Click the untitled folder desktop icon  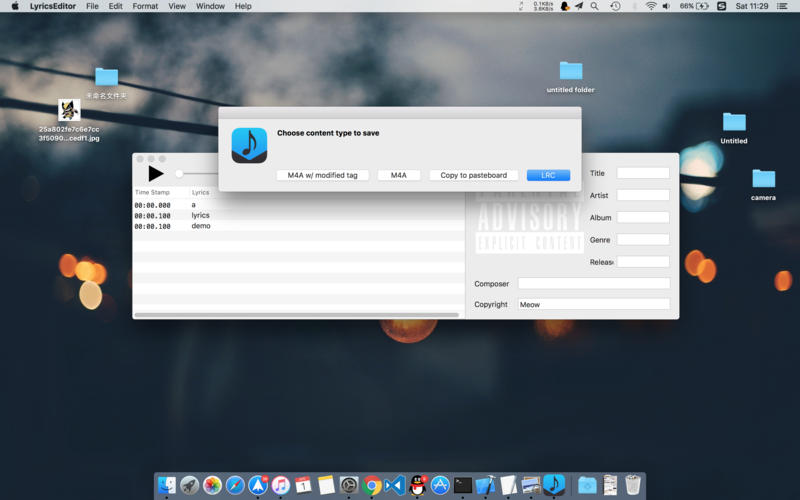[x=570, y=78]
